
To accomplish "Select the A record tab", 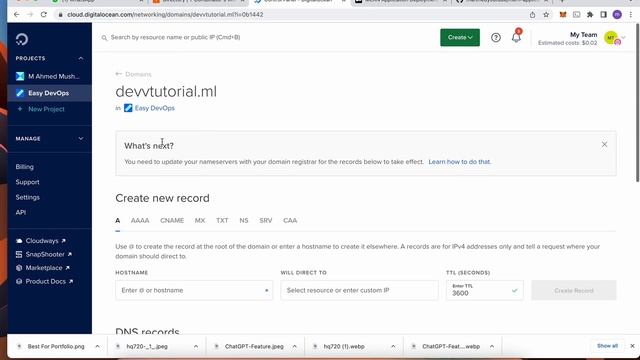I will (118, 220).
